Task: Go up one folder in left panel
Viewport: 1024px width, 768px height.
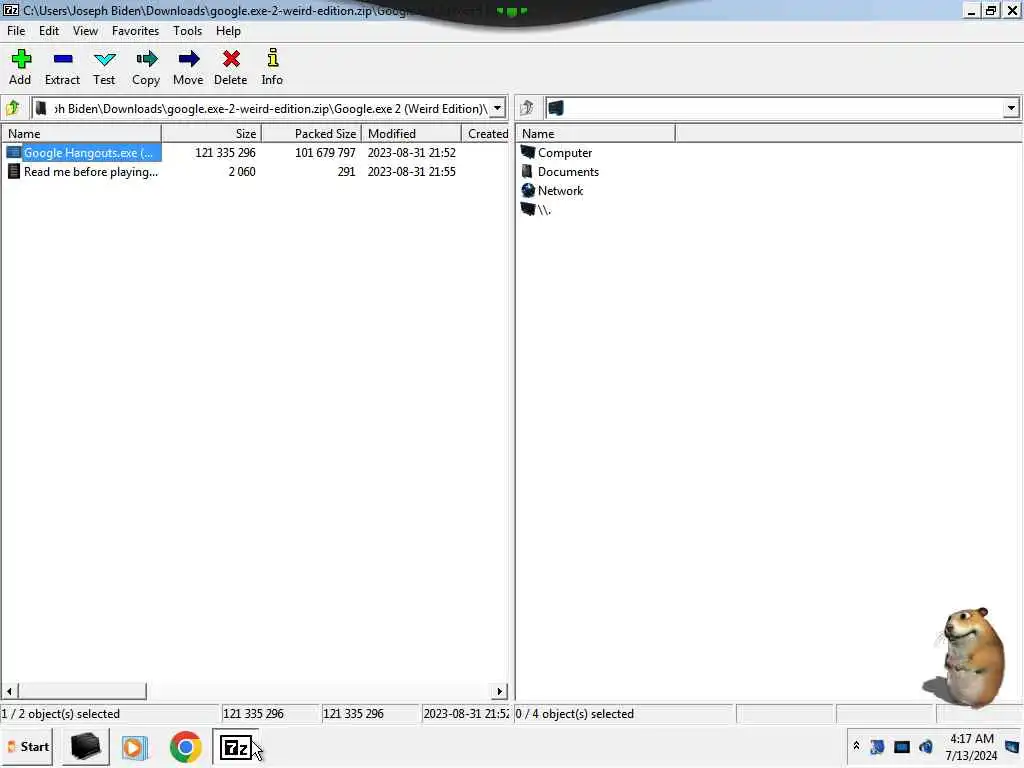Action: [x=13, y=108]
